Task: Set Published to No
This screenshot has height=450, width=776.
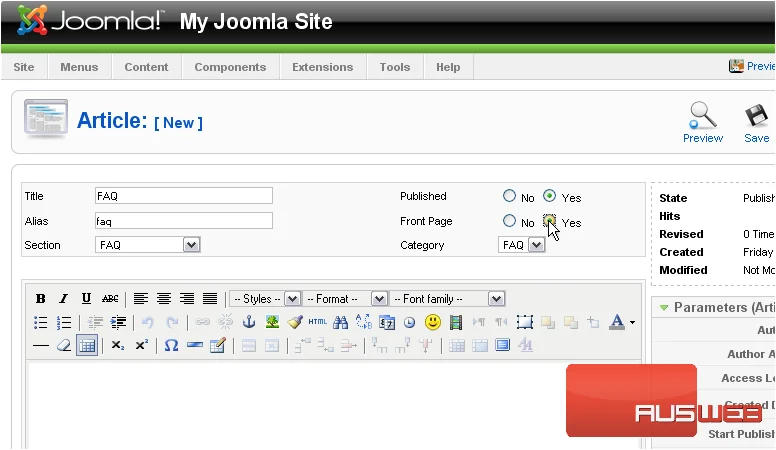Action: coord(509,196)
